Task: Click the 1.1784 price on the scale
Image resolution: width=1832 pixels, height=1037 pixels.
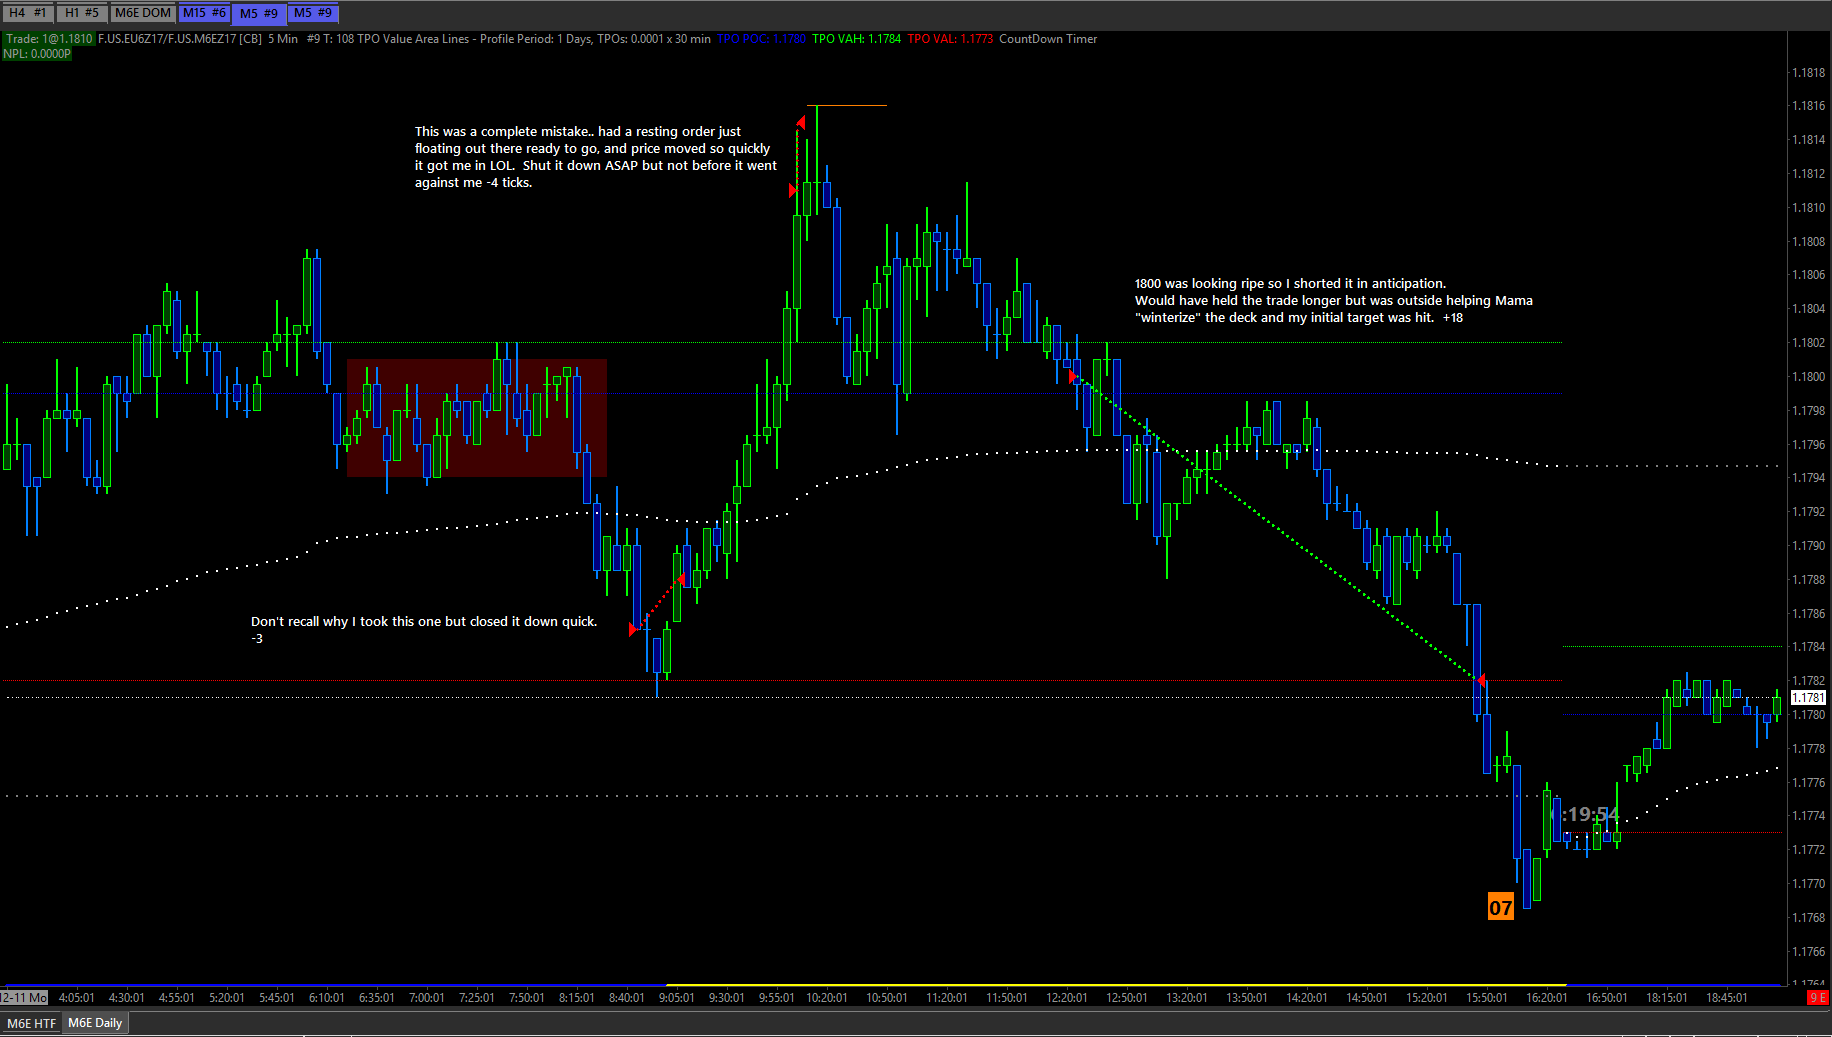Action: (1808, 647)
